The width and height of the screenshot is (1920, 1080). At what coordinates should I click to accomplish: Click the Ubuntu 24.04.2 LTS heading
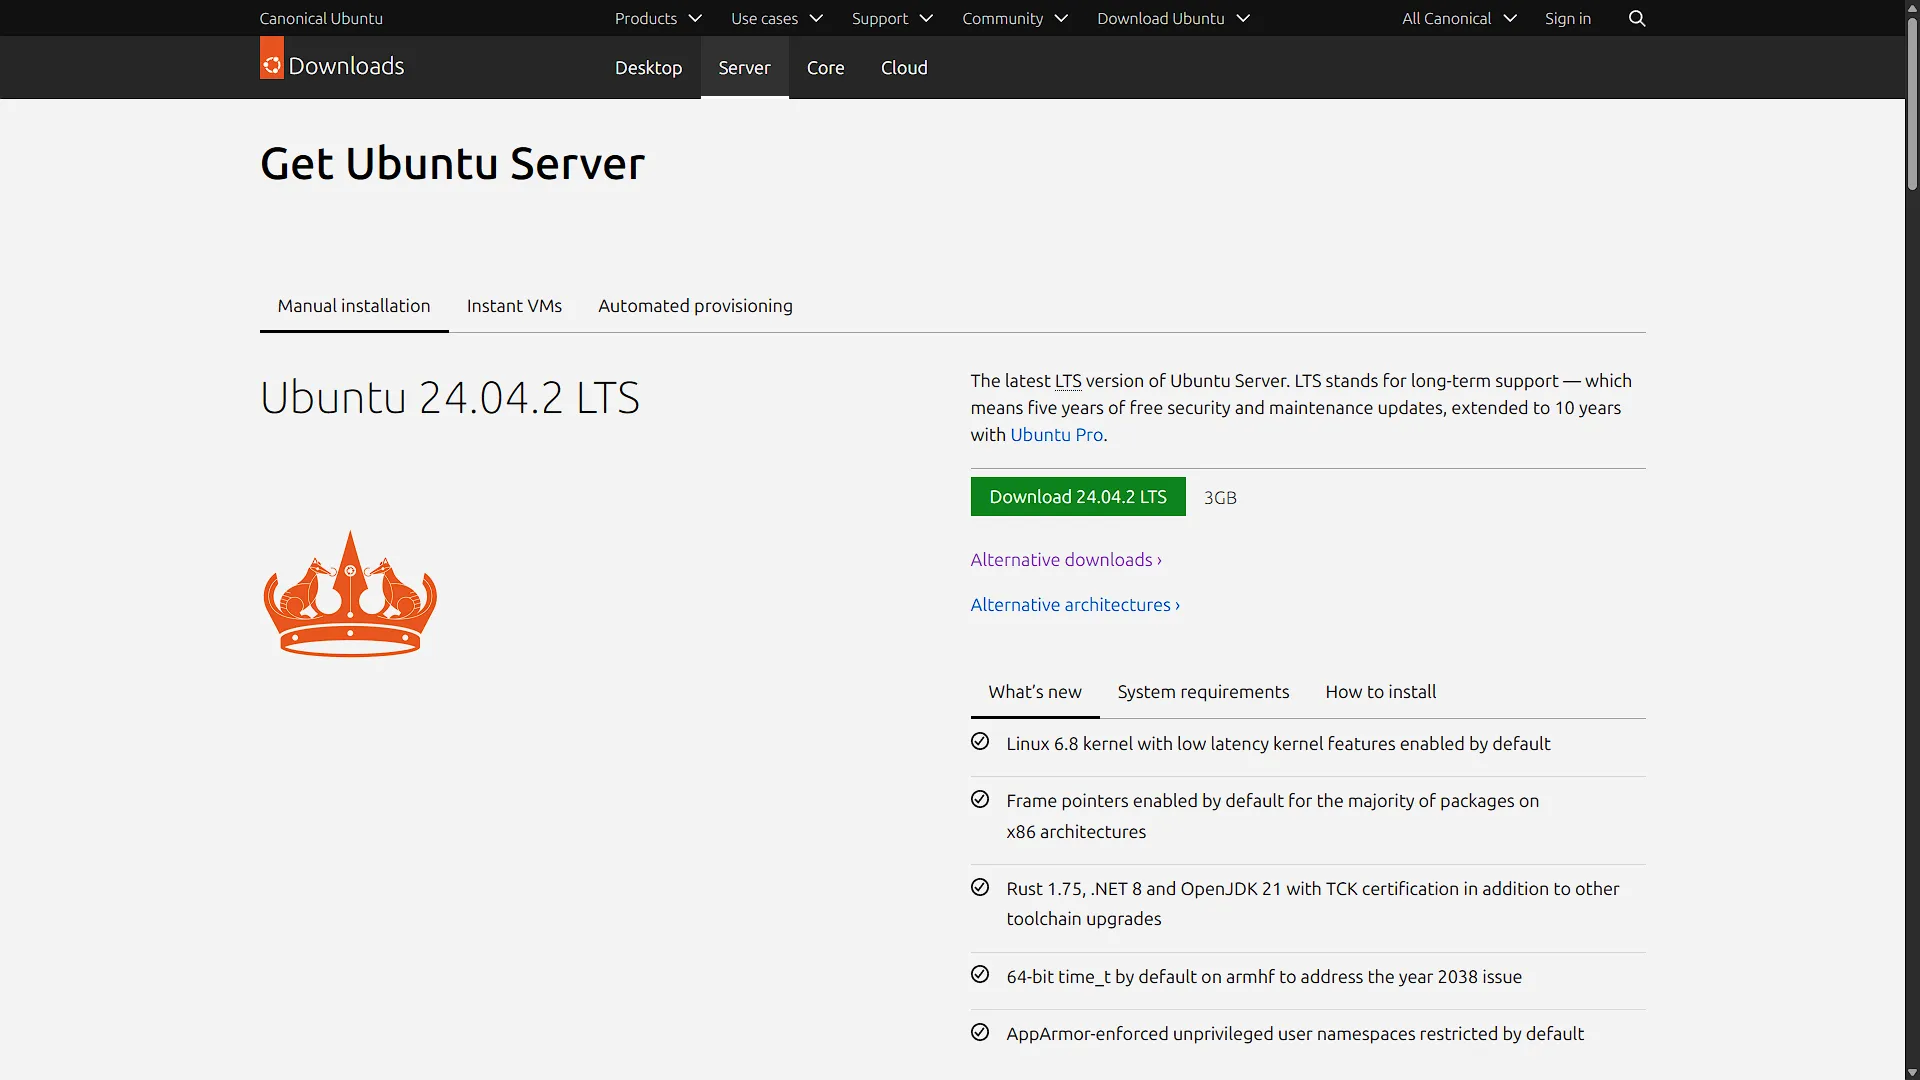click(450, 398)
